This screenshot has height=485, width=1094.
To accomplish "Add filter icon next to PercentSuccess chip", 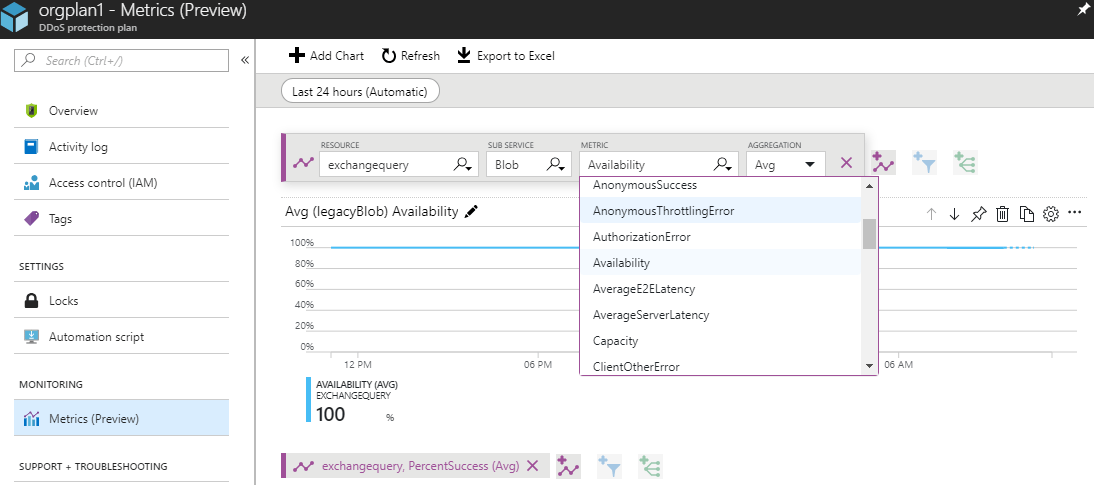I will pyautogui.click(x=609, y=466).
